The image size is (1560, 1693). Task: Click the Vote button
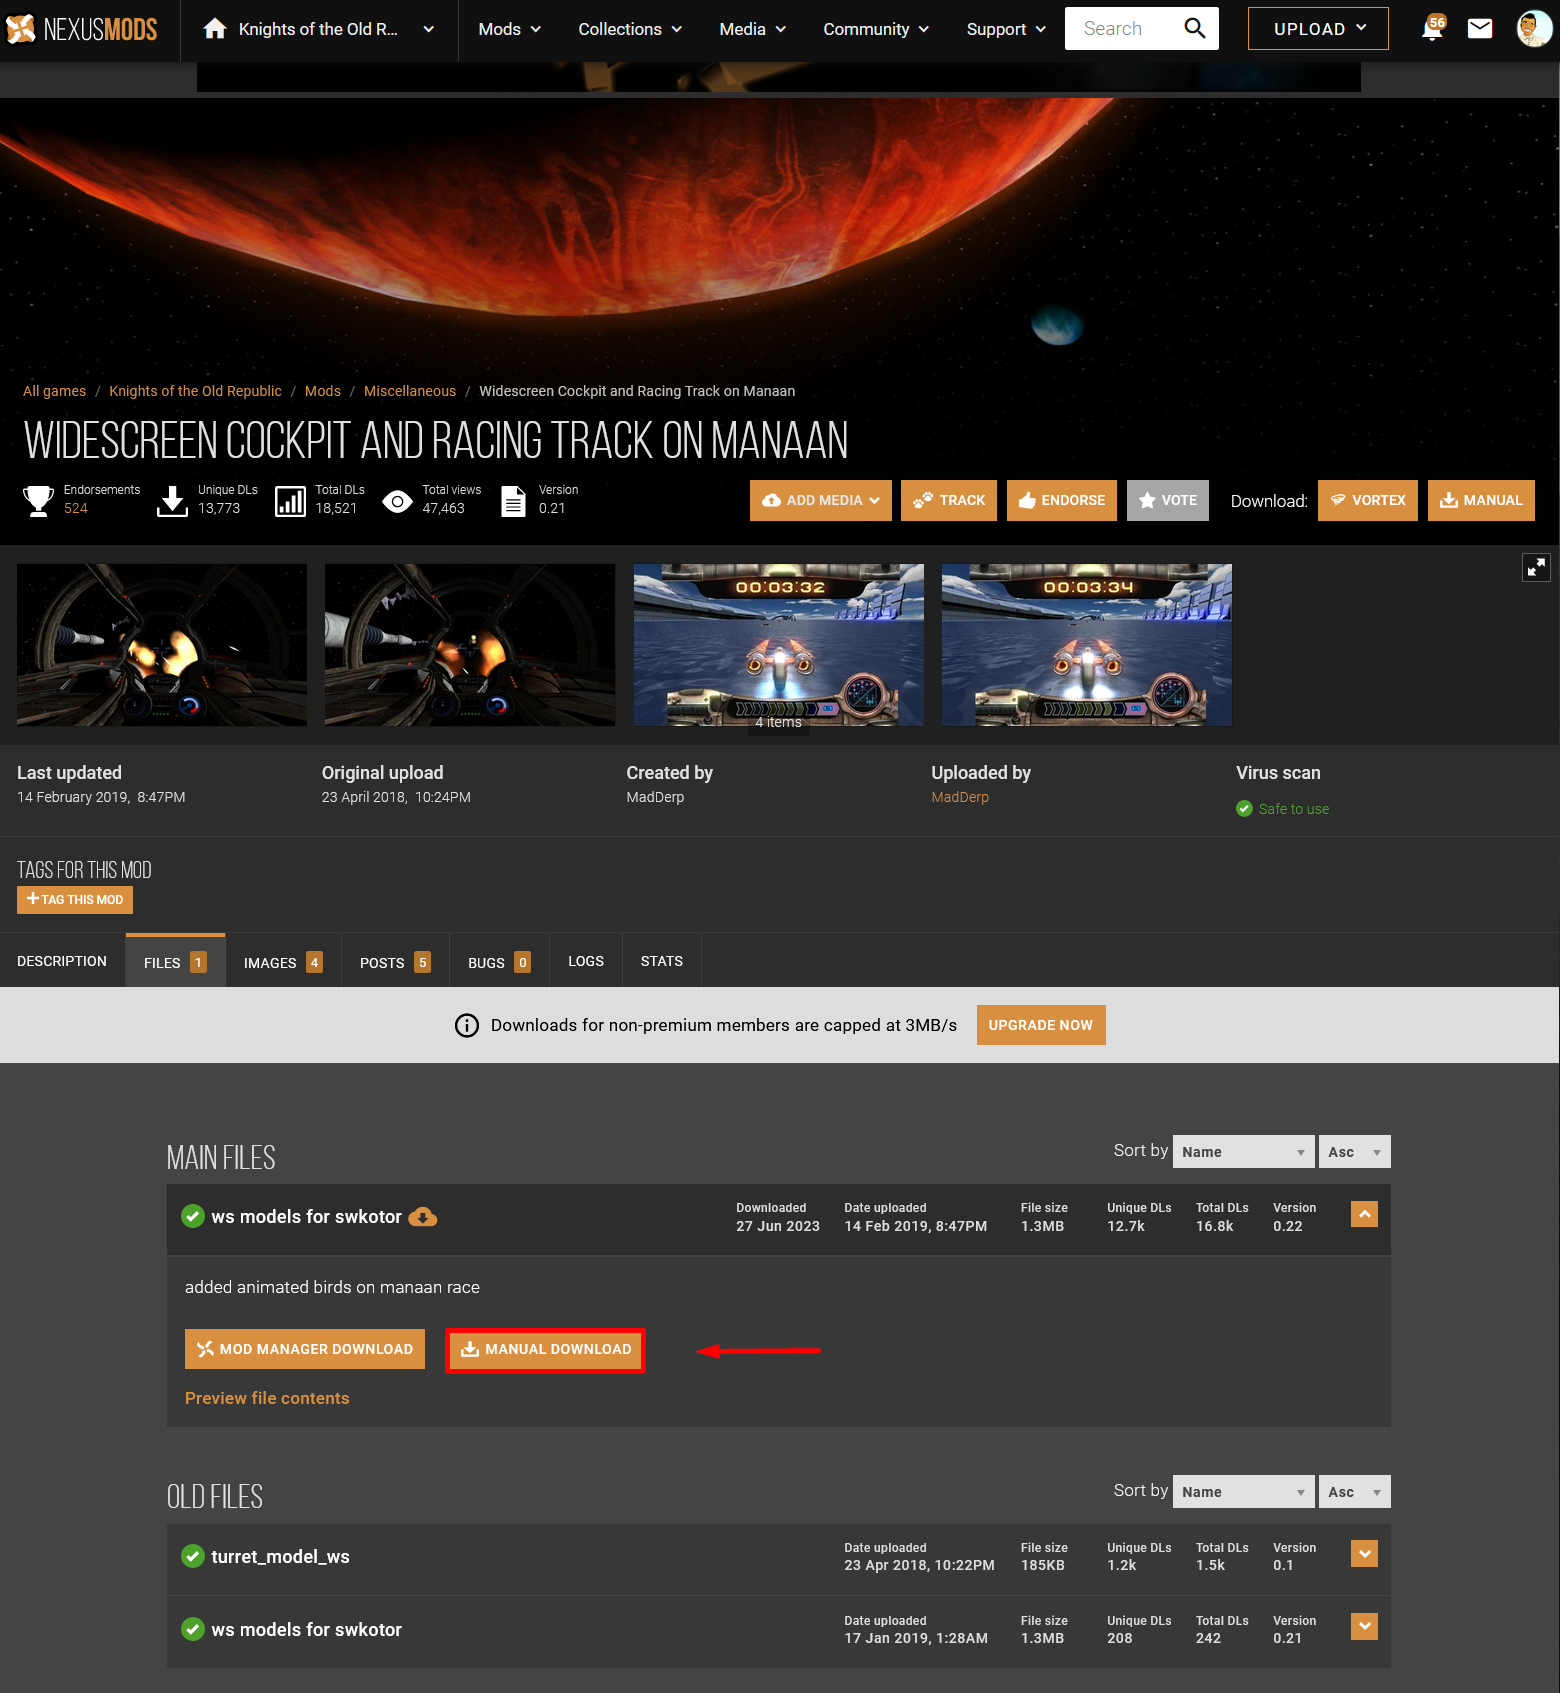1168,500
